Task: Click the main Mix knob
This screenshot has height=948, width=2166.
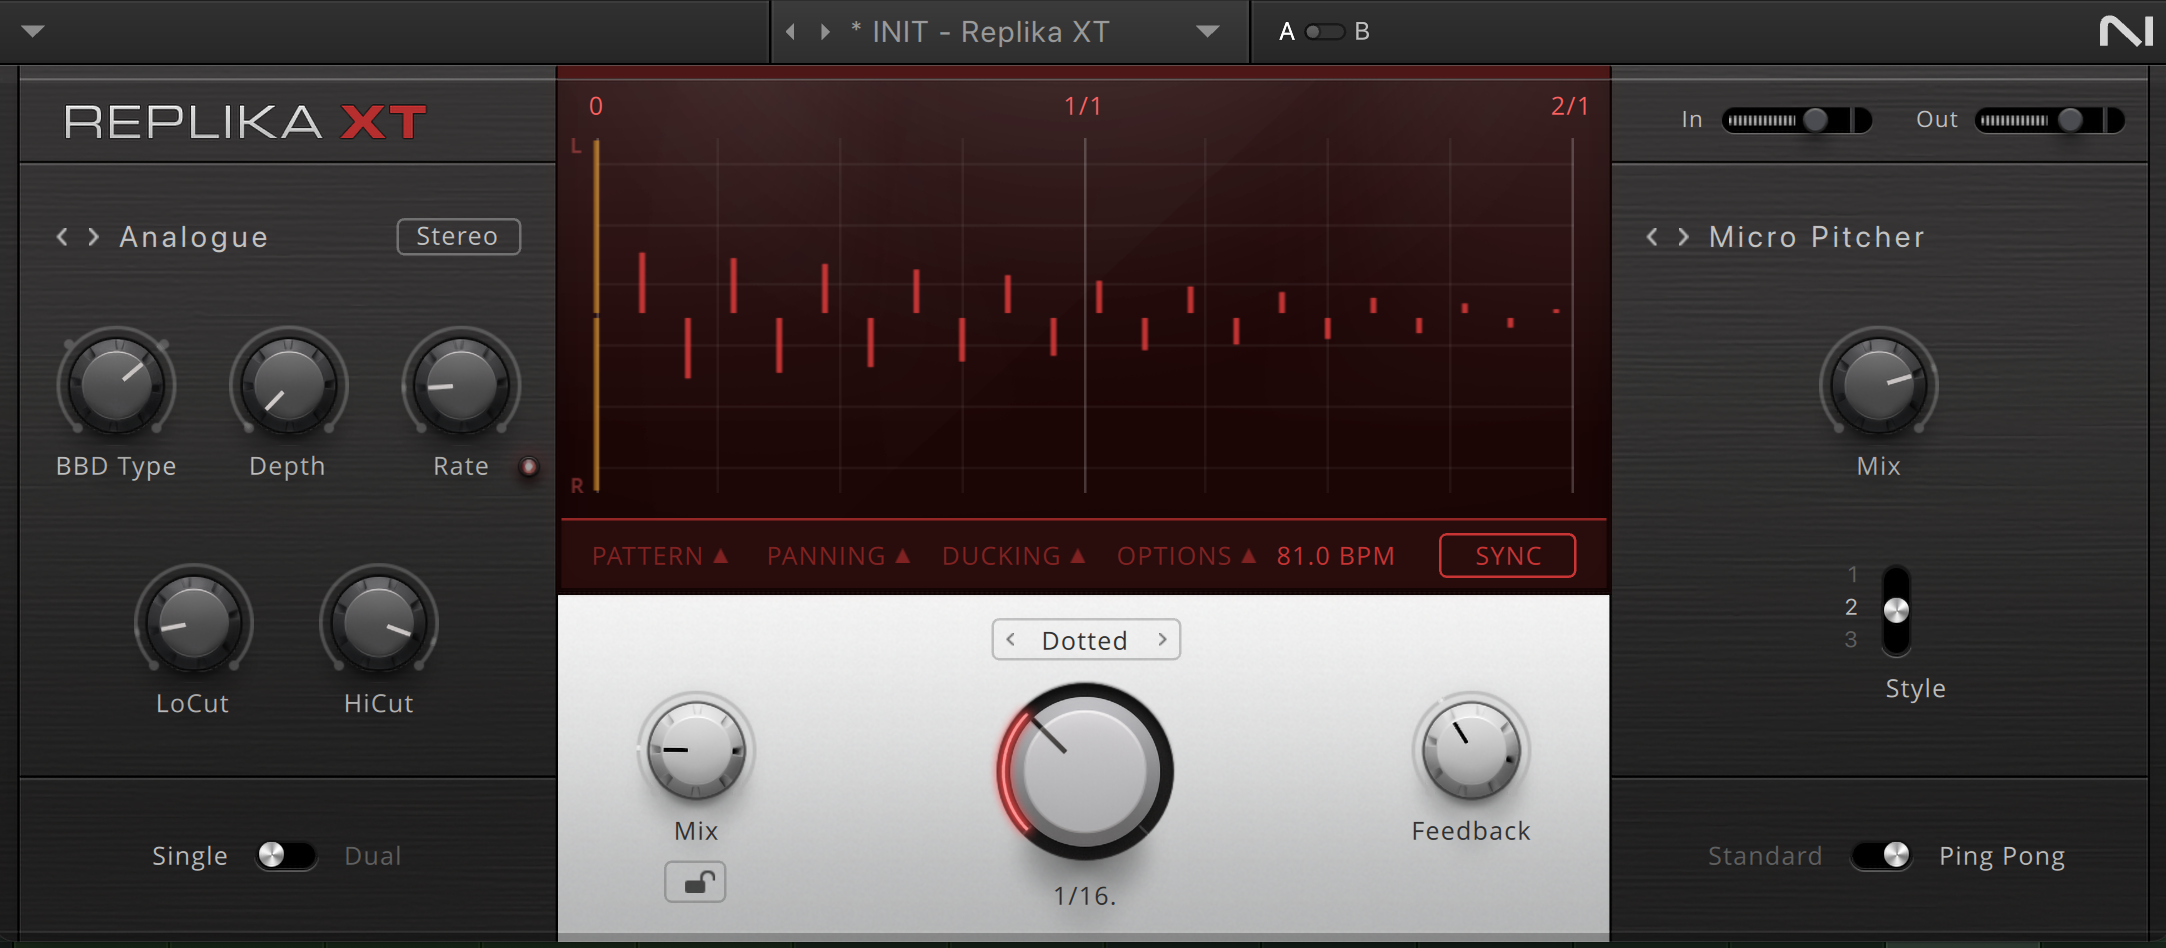Action: tap(695, 749)
